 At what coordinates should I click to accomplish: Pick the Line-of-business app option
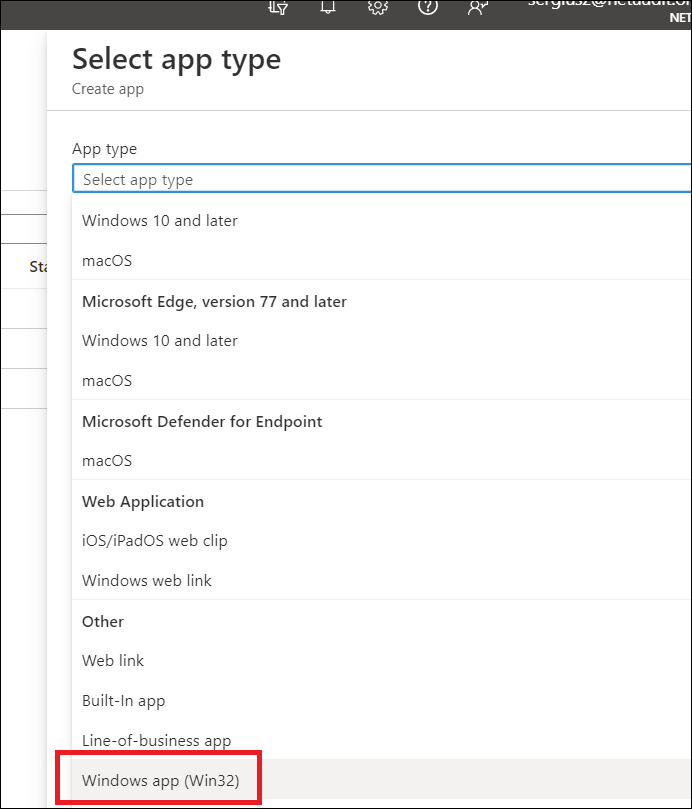pyautogui.click(x=157, y=740)
